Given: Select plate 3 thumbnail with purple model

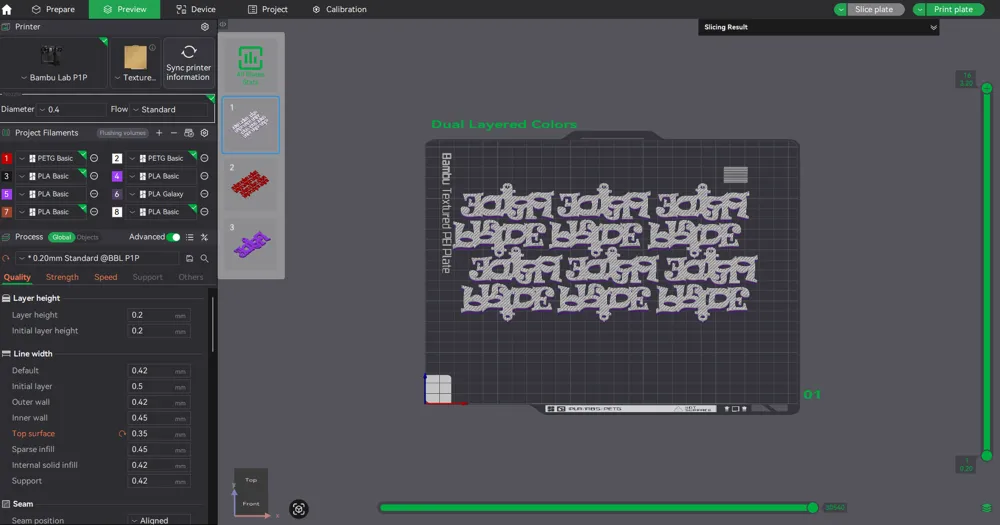Looking at the screenshot, I should coord(251,243).
